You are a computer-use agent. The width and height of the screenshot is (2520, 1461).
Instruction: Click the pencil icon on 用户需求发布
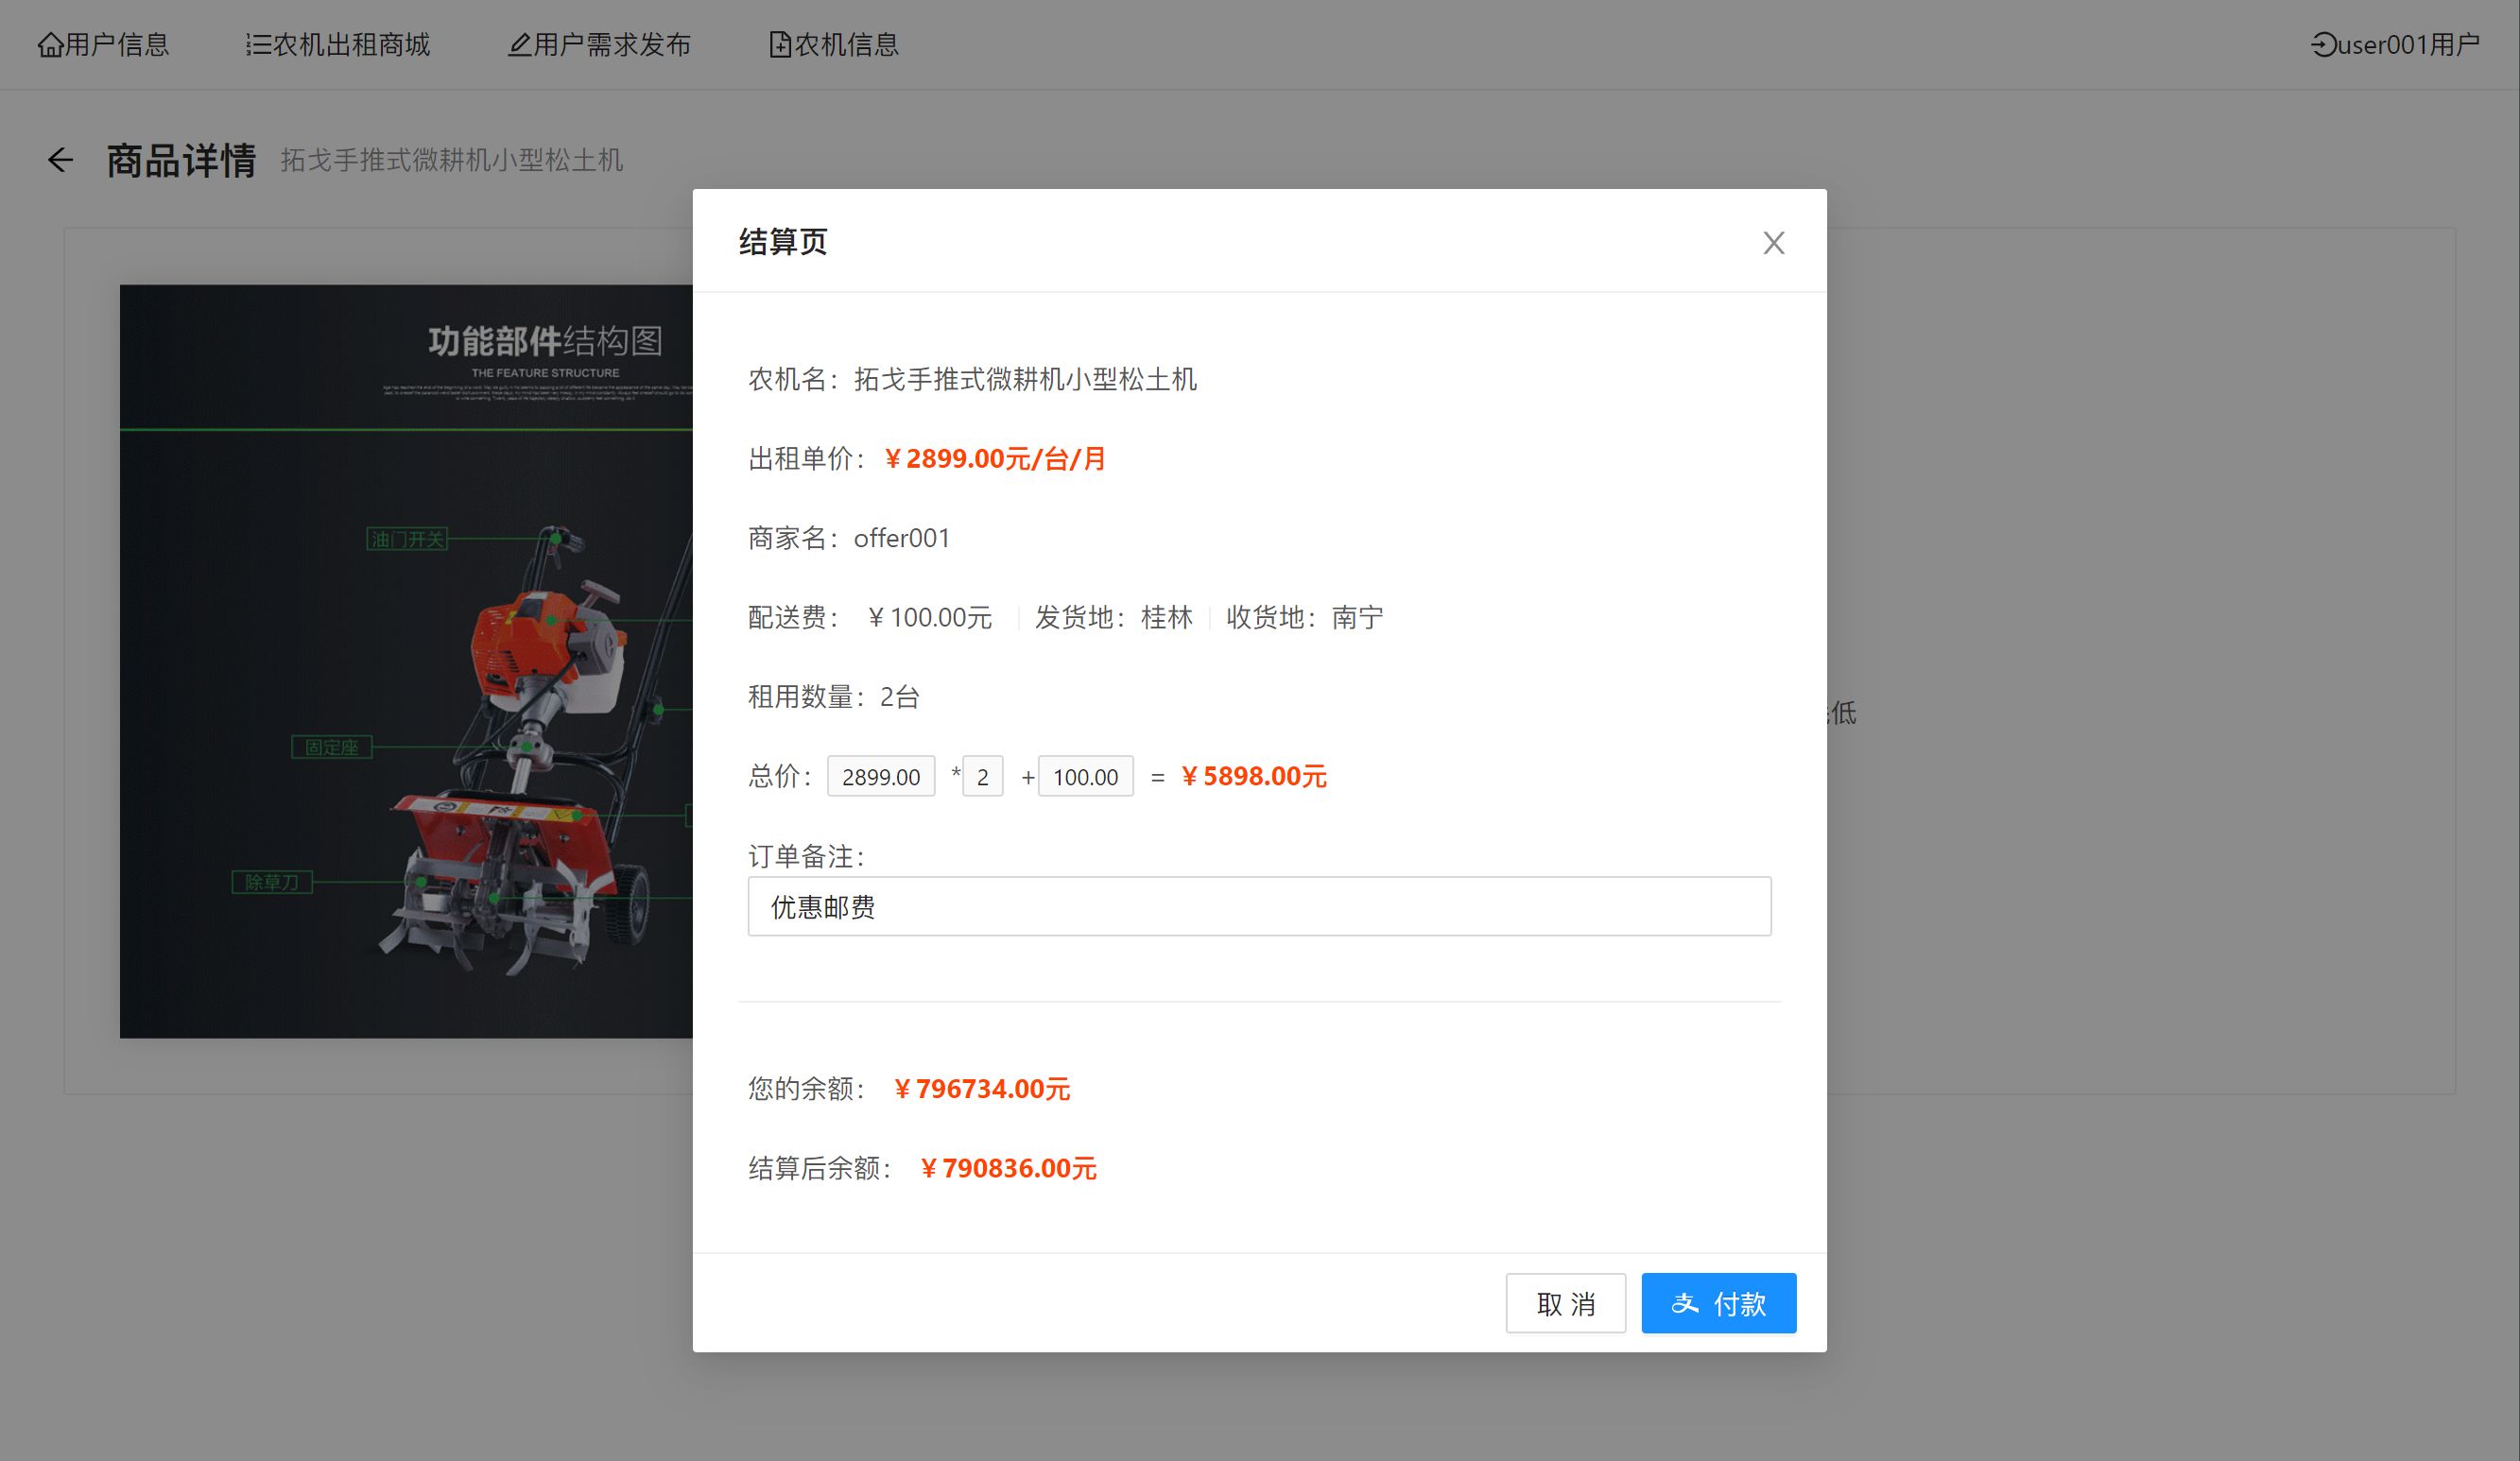(x=519, y=44)
